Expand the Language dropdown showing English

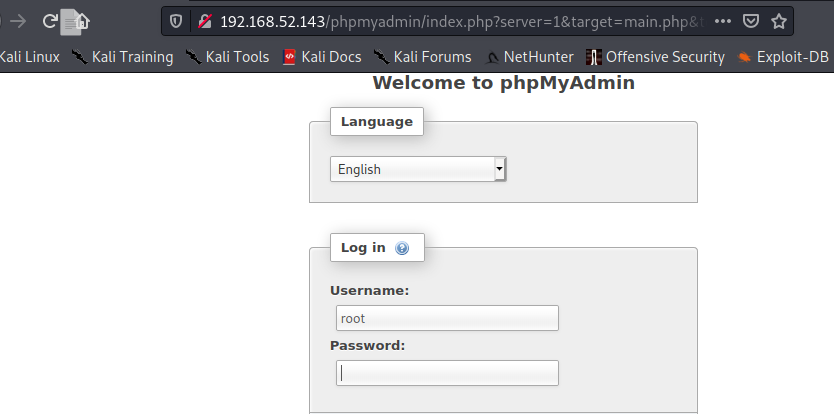point(418,169)
